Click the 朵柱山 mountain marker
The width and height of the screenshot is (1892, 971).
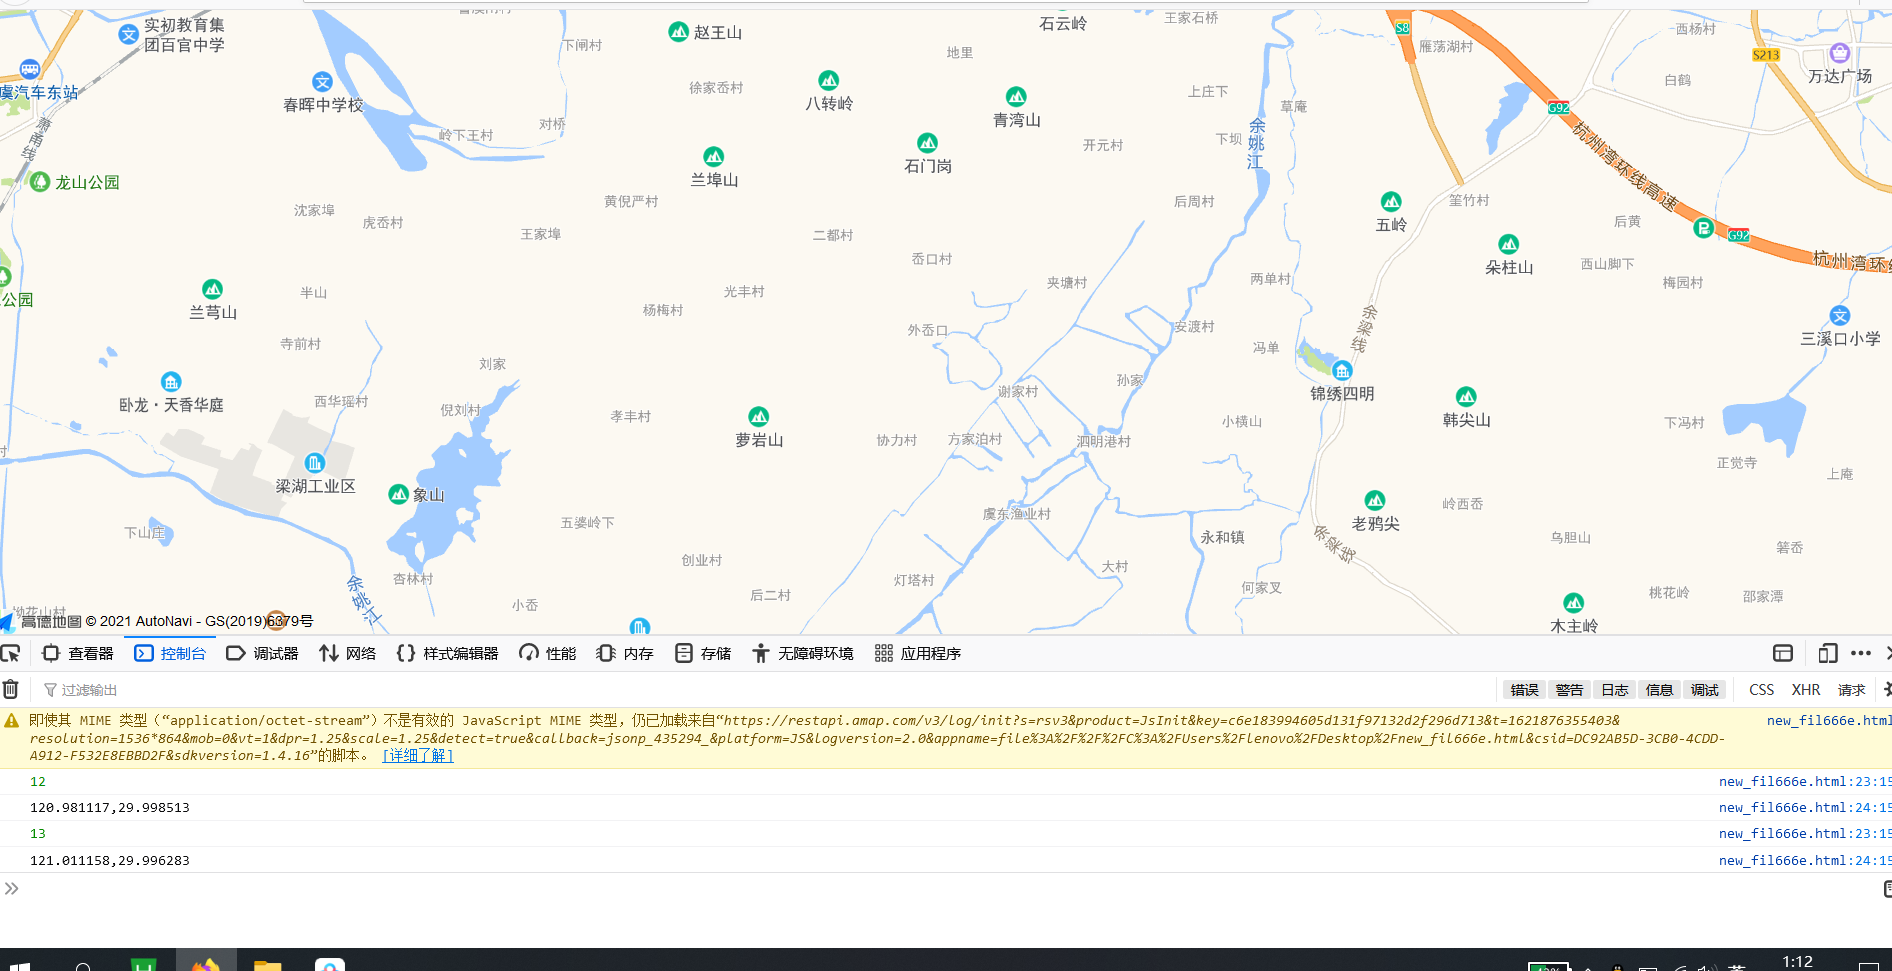(x=1509, y=244)
